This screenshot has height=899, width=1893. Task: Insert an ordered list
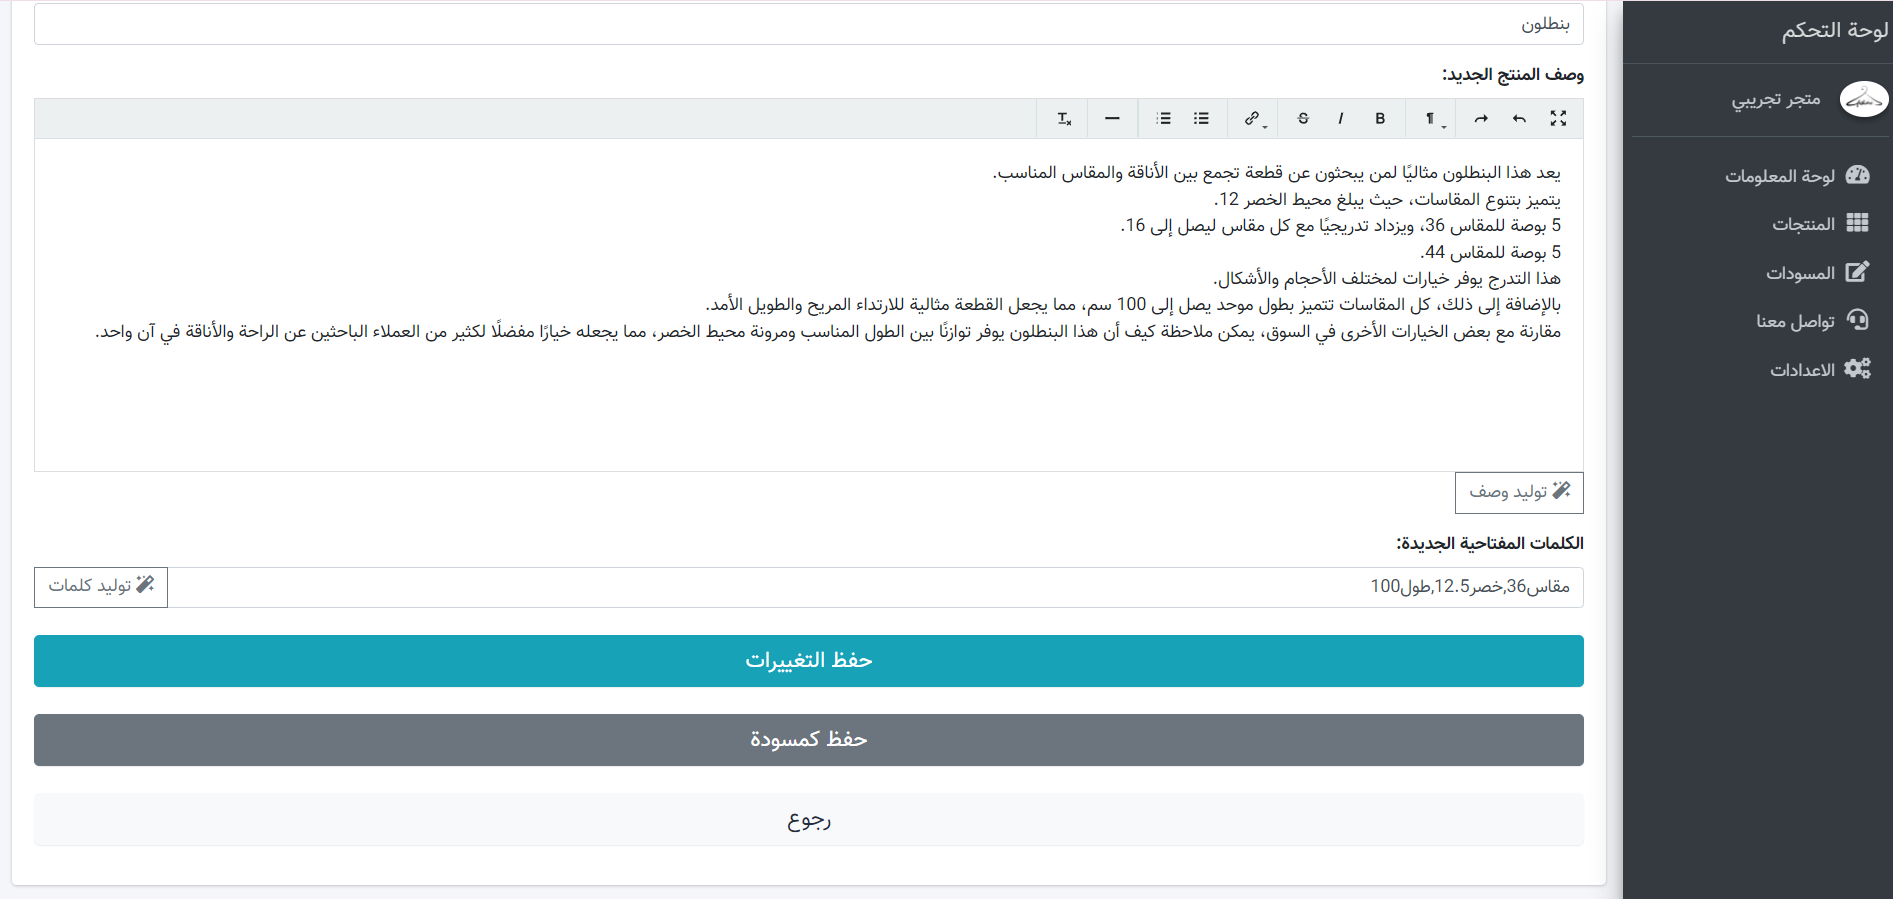pos(1163,119)
